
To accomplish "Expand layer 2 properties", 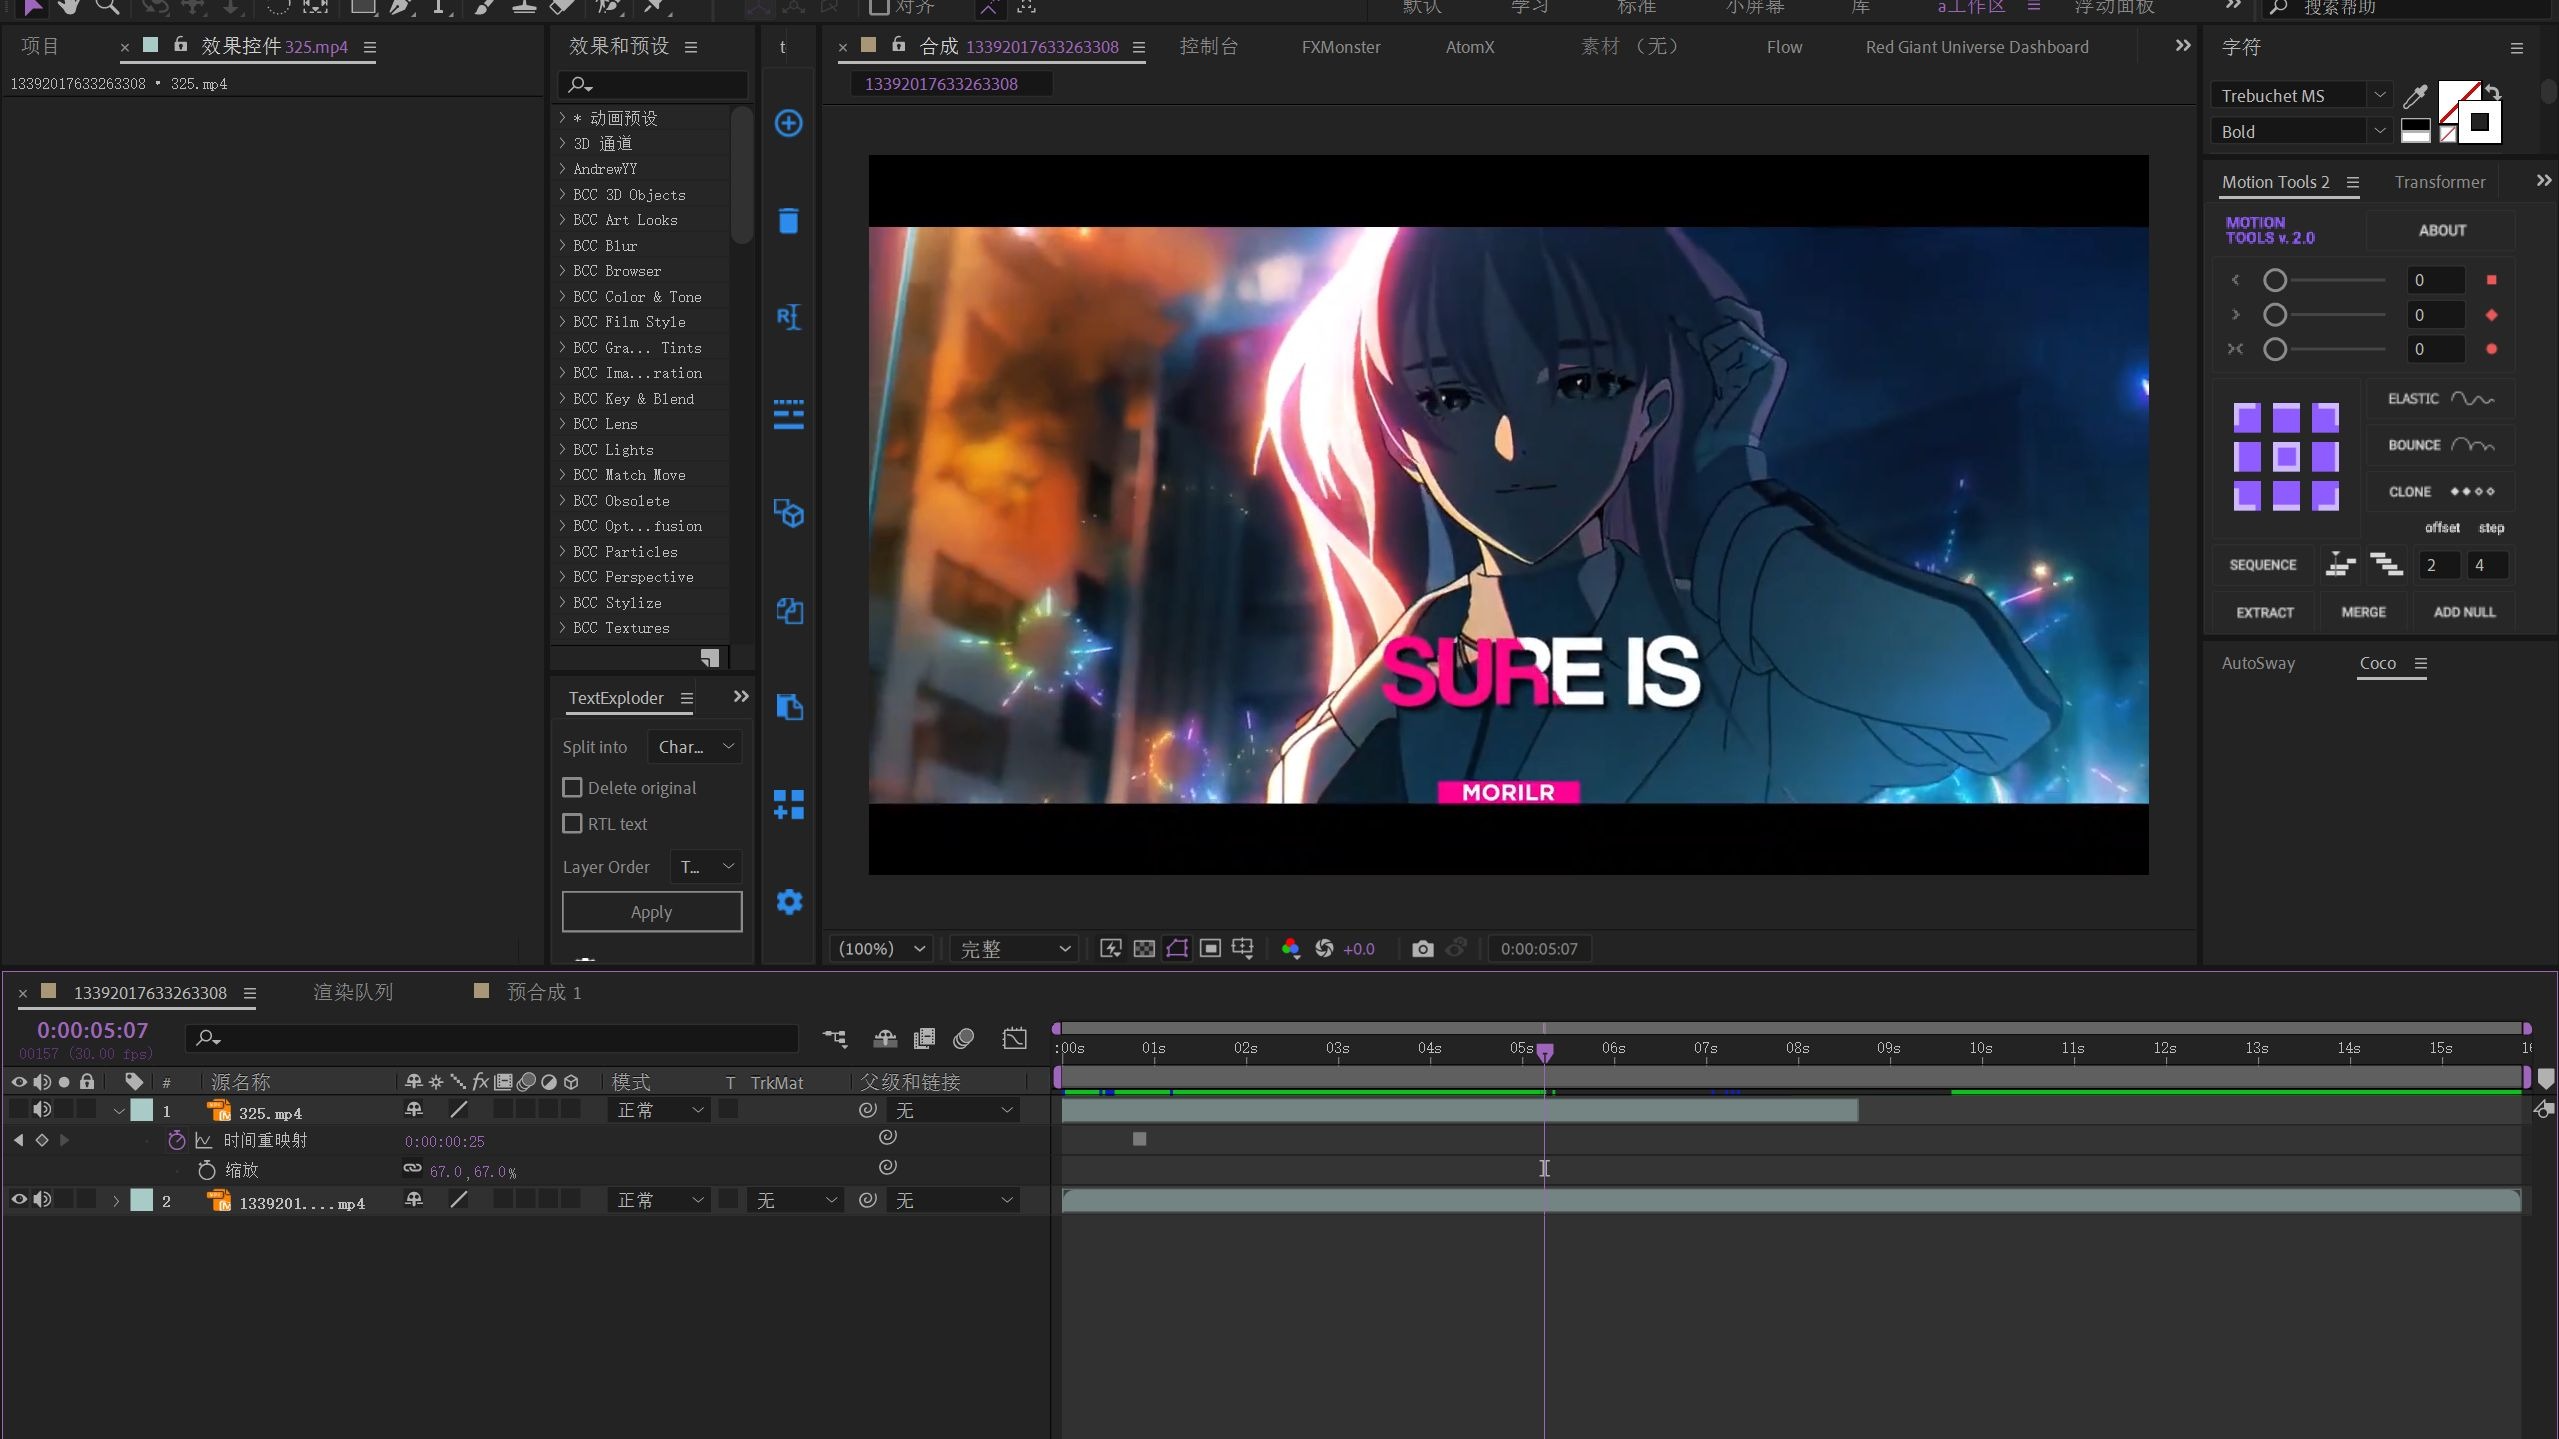I will click(116, 1201).
